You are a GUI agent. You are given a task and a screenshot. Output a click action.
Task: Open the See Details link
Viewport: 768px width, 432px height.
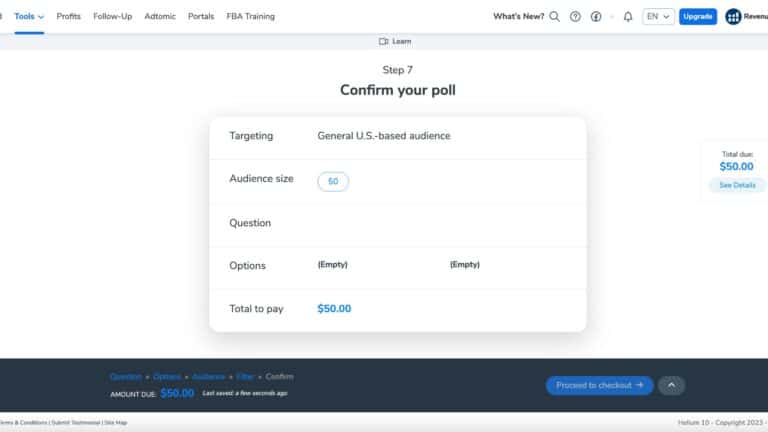click(x=737, y=185)
